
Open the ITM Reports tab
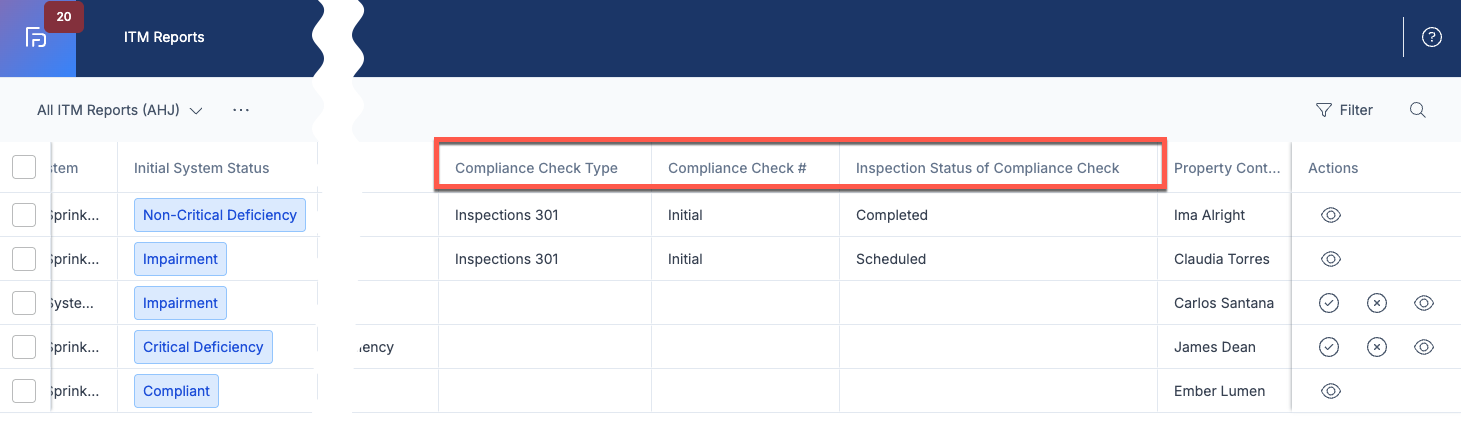[x=164, y=38]
